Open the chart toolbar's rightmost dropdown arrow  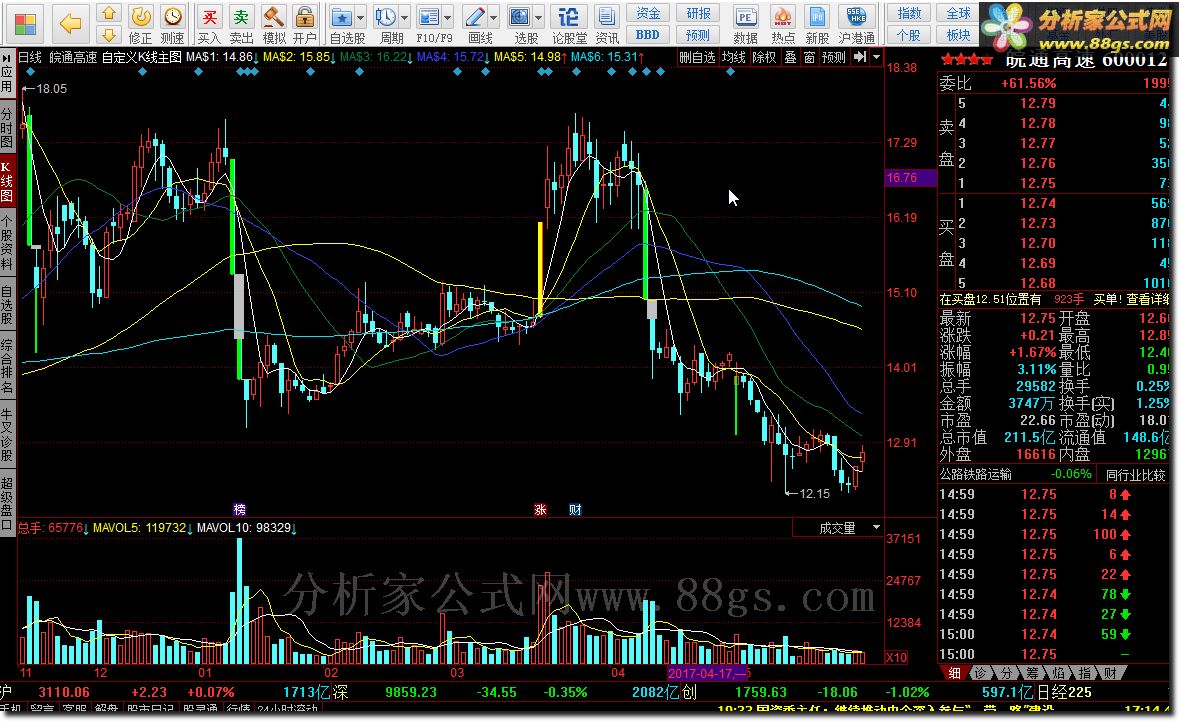pos(876,57)
